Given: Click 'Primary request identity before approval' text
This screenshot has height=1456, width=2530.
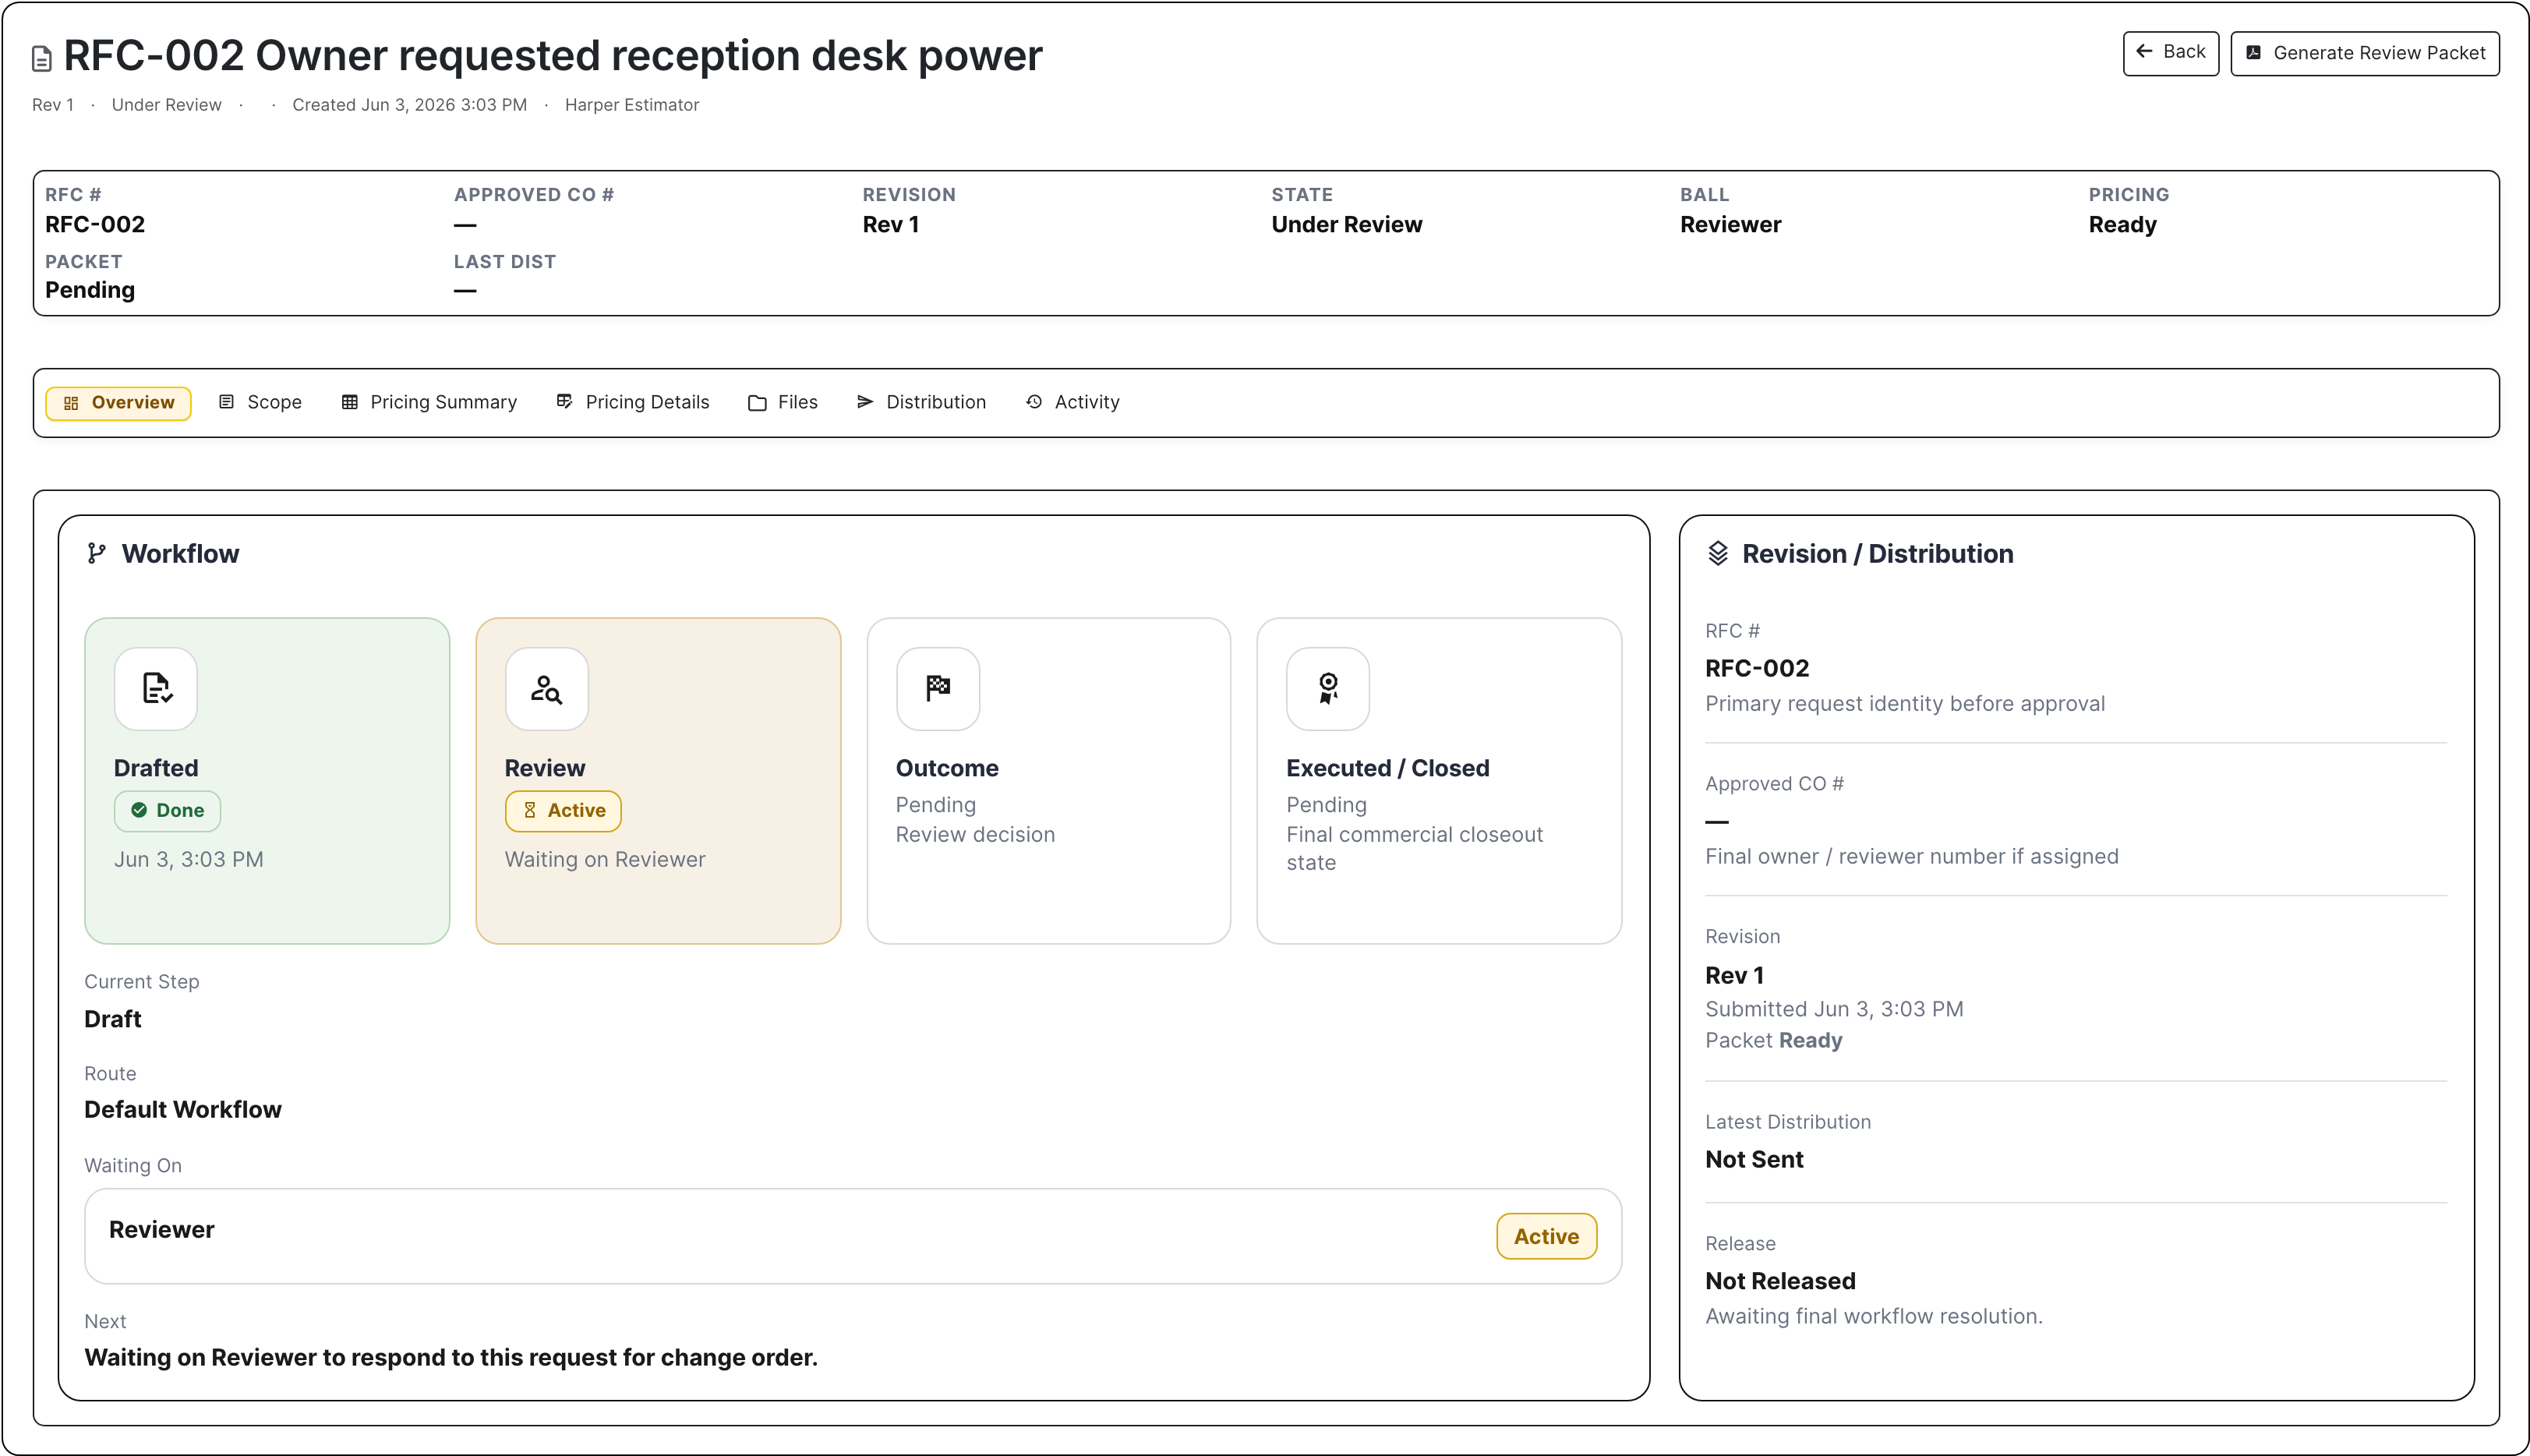Looking at the screenshot, I should (x=1905, y=704).
